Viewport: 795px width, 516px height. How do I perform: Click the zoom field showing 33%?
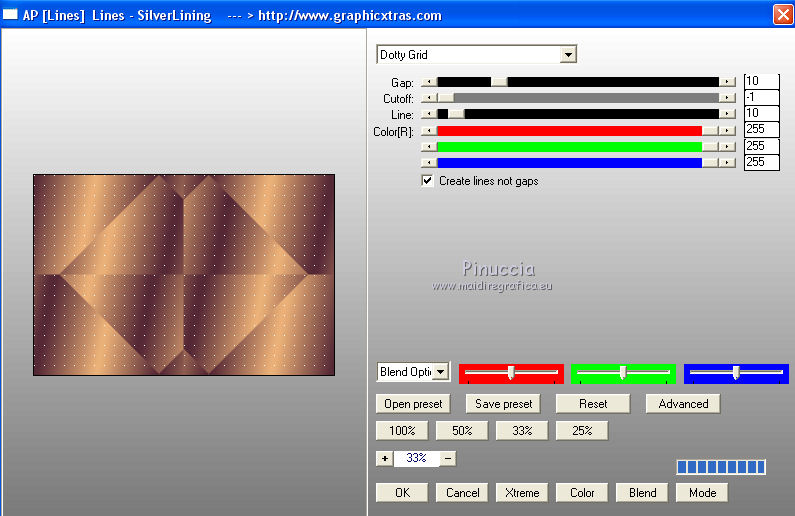pyautogui.click(x=416, y=458)
